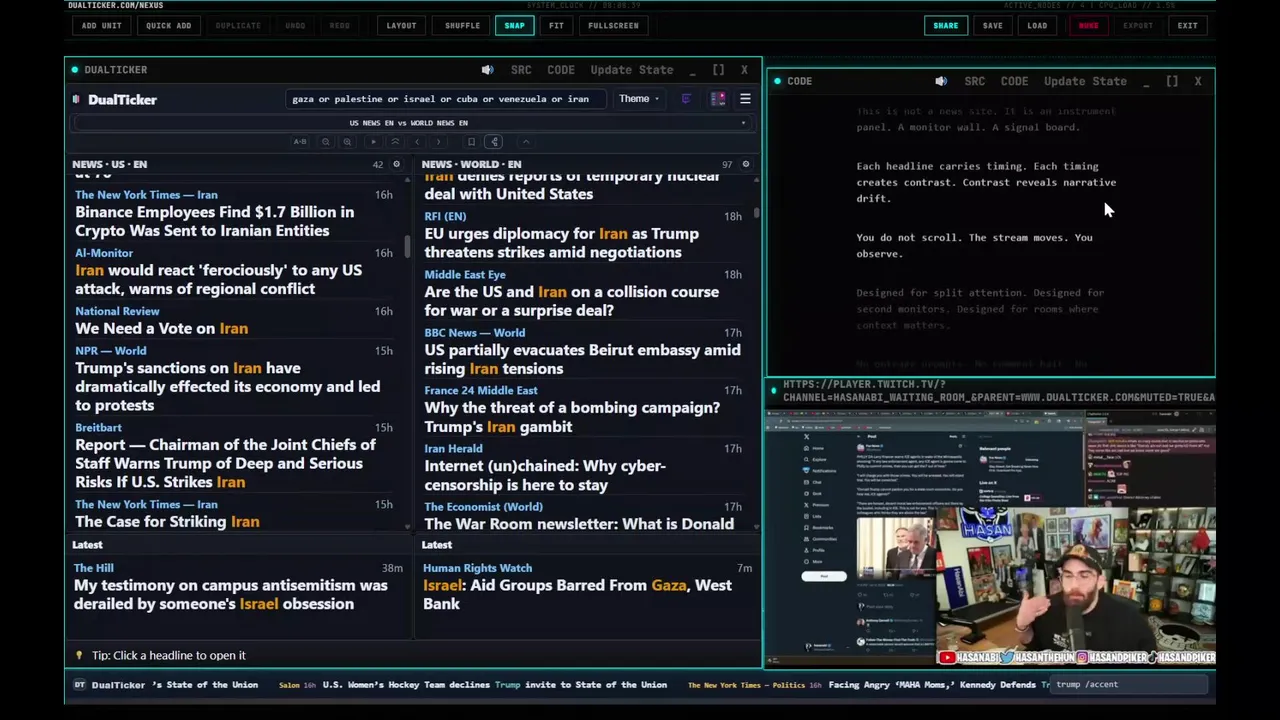Click the double-chevron up icon in feed toolbar
1280x720 pixels.
point(395,142)
